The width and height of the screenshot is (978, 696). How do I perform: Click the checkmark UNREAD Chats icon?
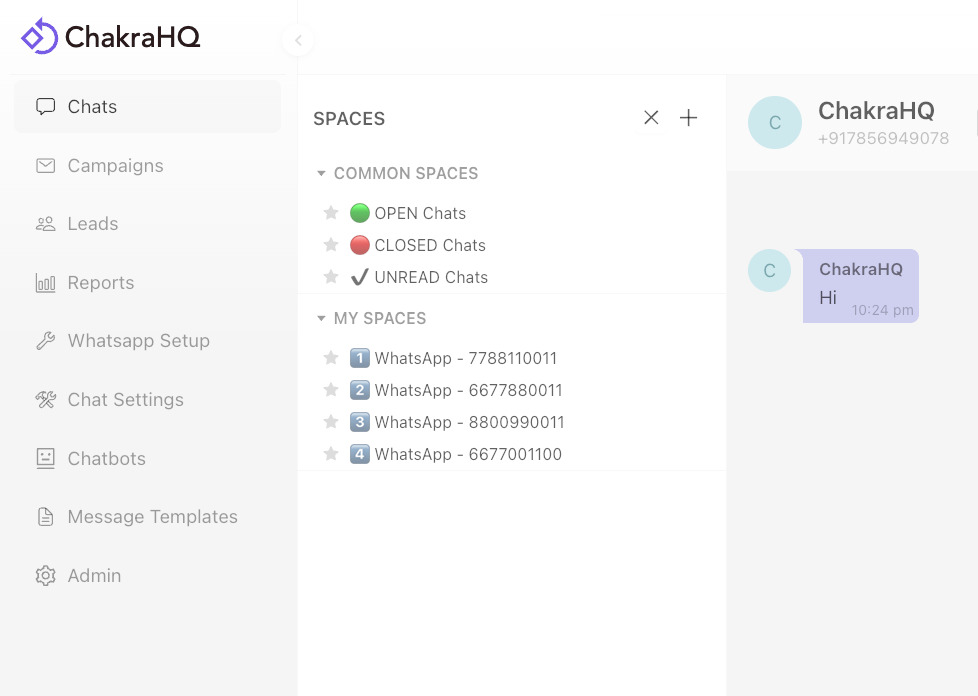(360, 277)
